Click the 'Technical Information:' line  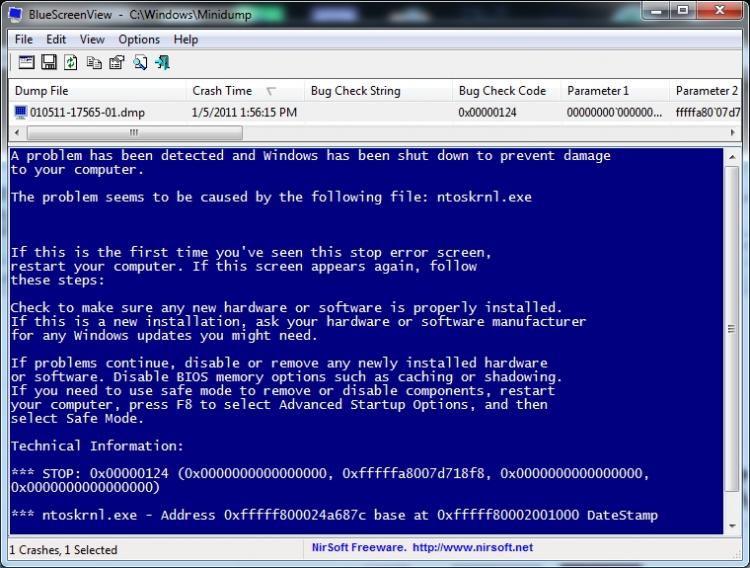click(97, 446)
